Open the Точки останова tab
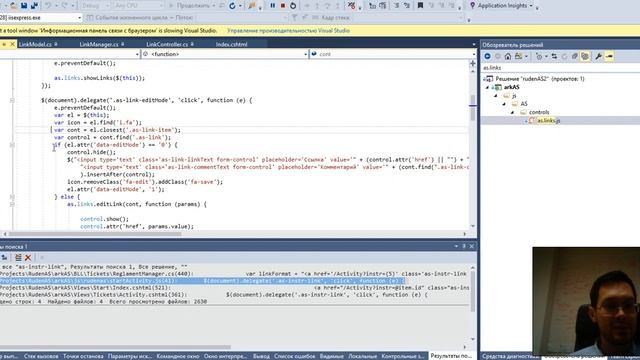 83,356
